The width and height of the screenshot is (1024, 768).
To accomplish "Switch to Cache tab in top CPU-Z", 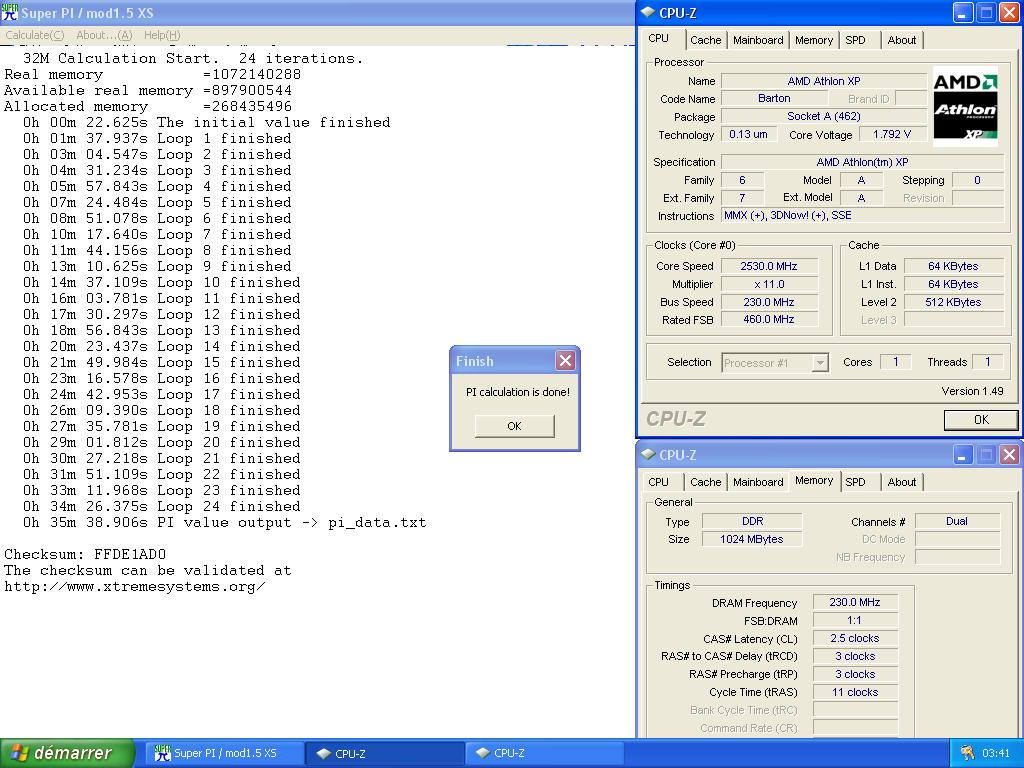I will click(706, 40).
